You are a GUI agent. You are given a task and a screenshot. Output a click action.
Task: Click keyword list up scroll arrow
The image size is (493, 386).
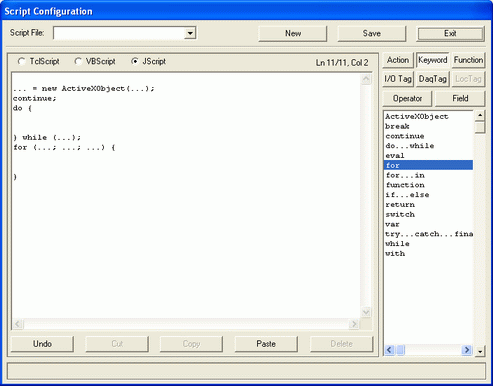coord(480,115)
